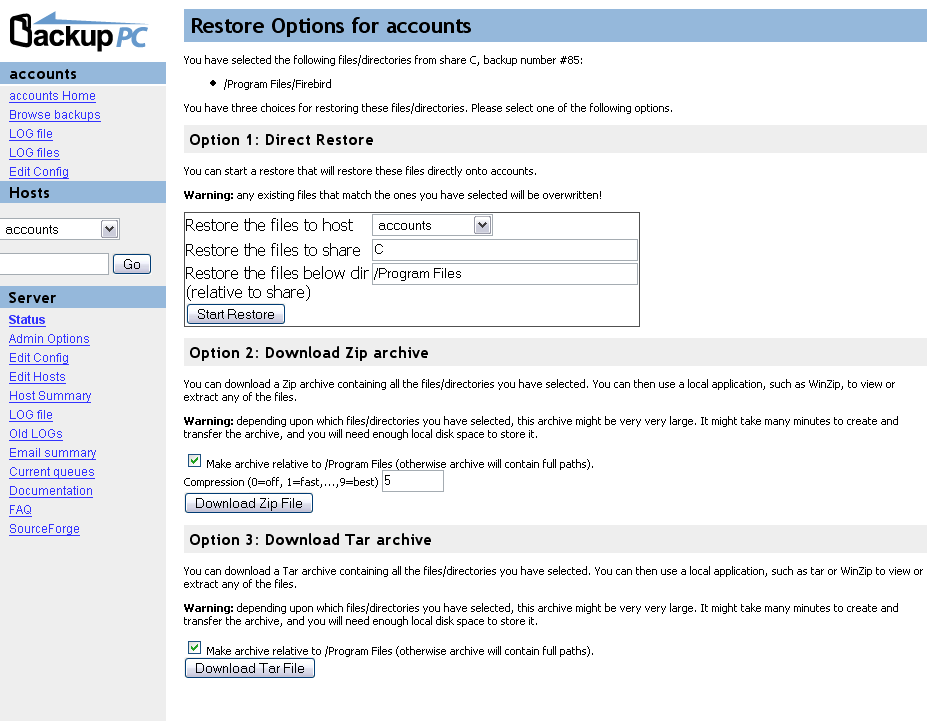Viewport: 927px width, 721px height.
Task: Open Edit Hosts link
Action: 37,376
